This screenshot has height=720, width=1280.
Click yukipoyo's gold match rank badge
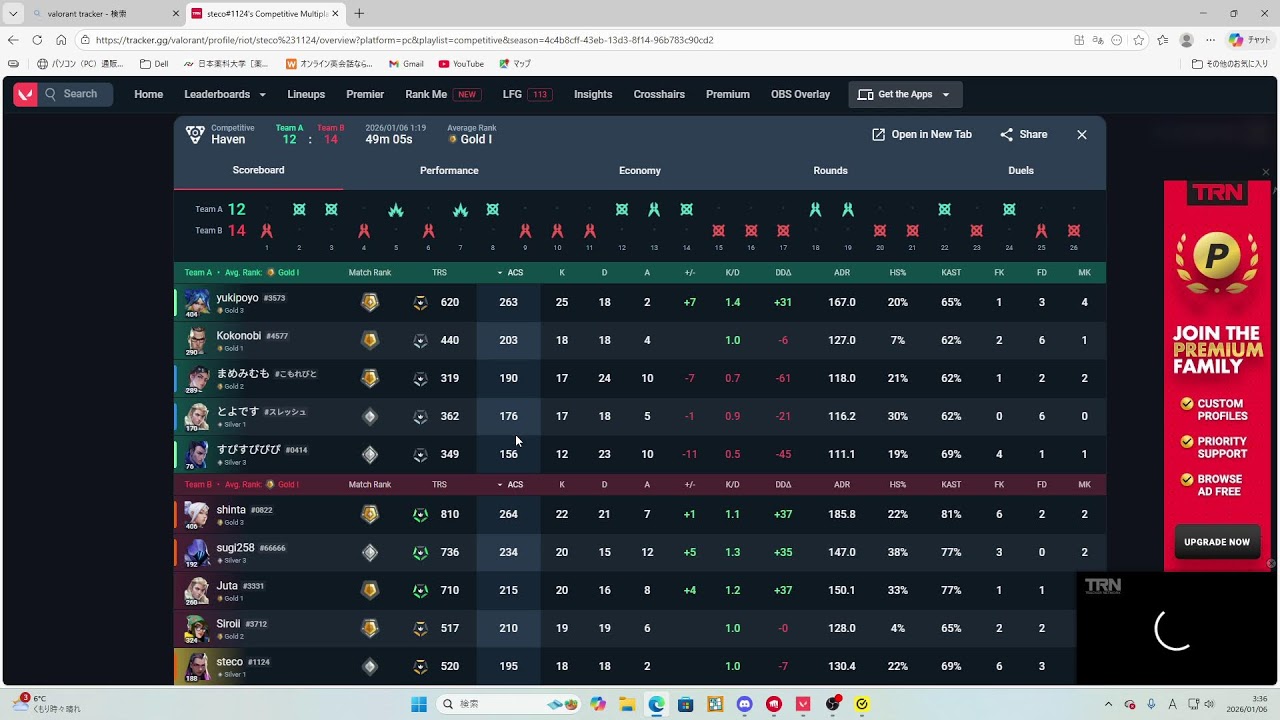pos(370,302)
